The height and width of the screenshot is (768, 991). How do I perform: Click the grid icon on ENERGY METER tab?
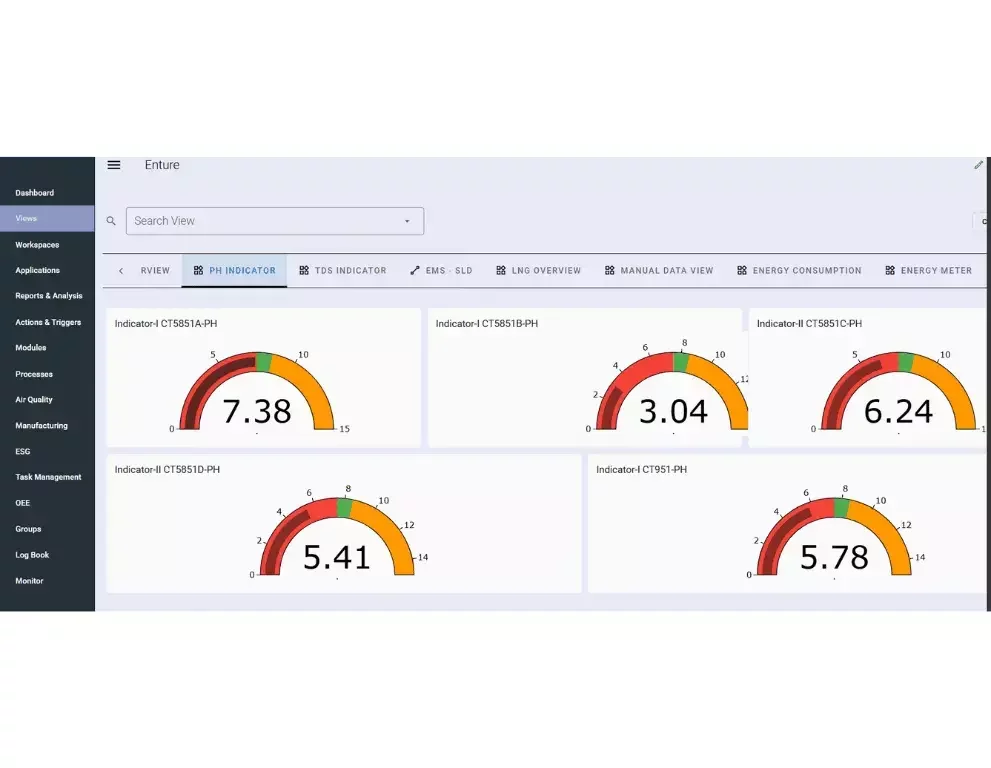[887, 270]
